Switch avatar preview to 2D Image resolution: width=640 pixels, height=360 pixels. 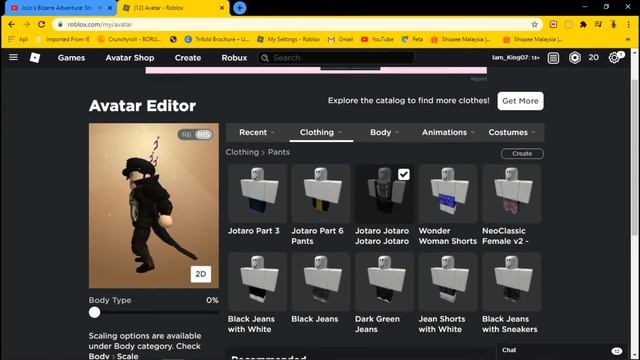point(201,274)
